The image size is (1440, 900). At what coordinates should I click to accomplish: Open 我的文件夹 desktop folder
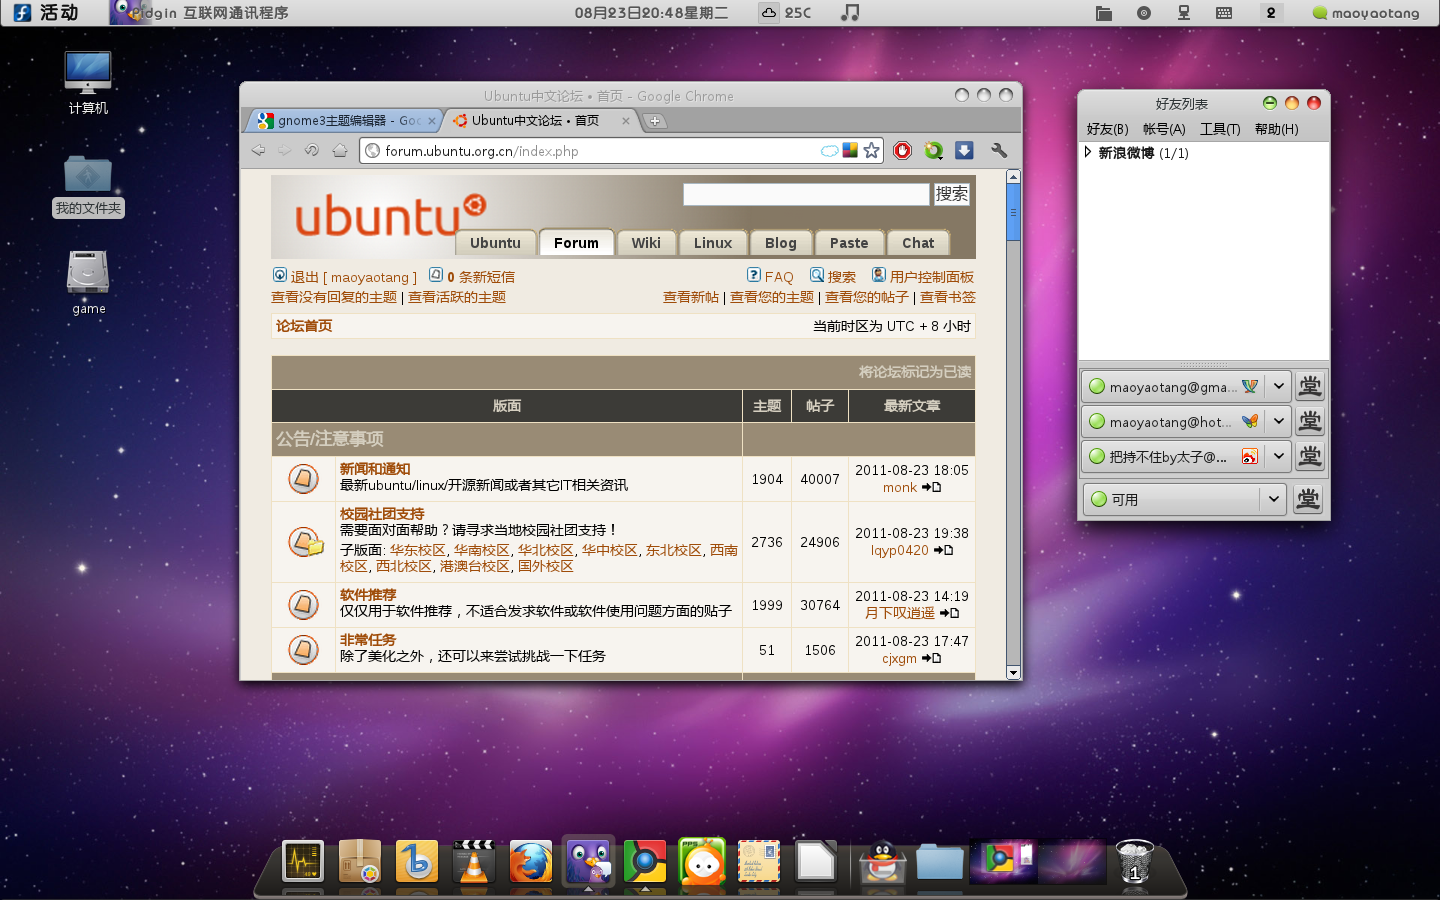[88, 186]
